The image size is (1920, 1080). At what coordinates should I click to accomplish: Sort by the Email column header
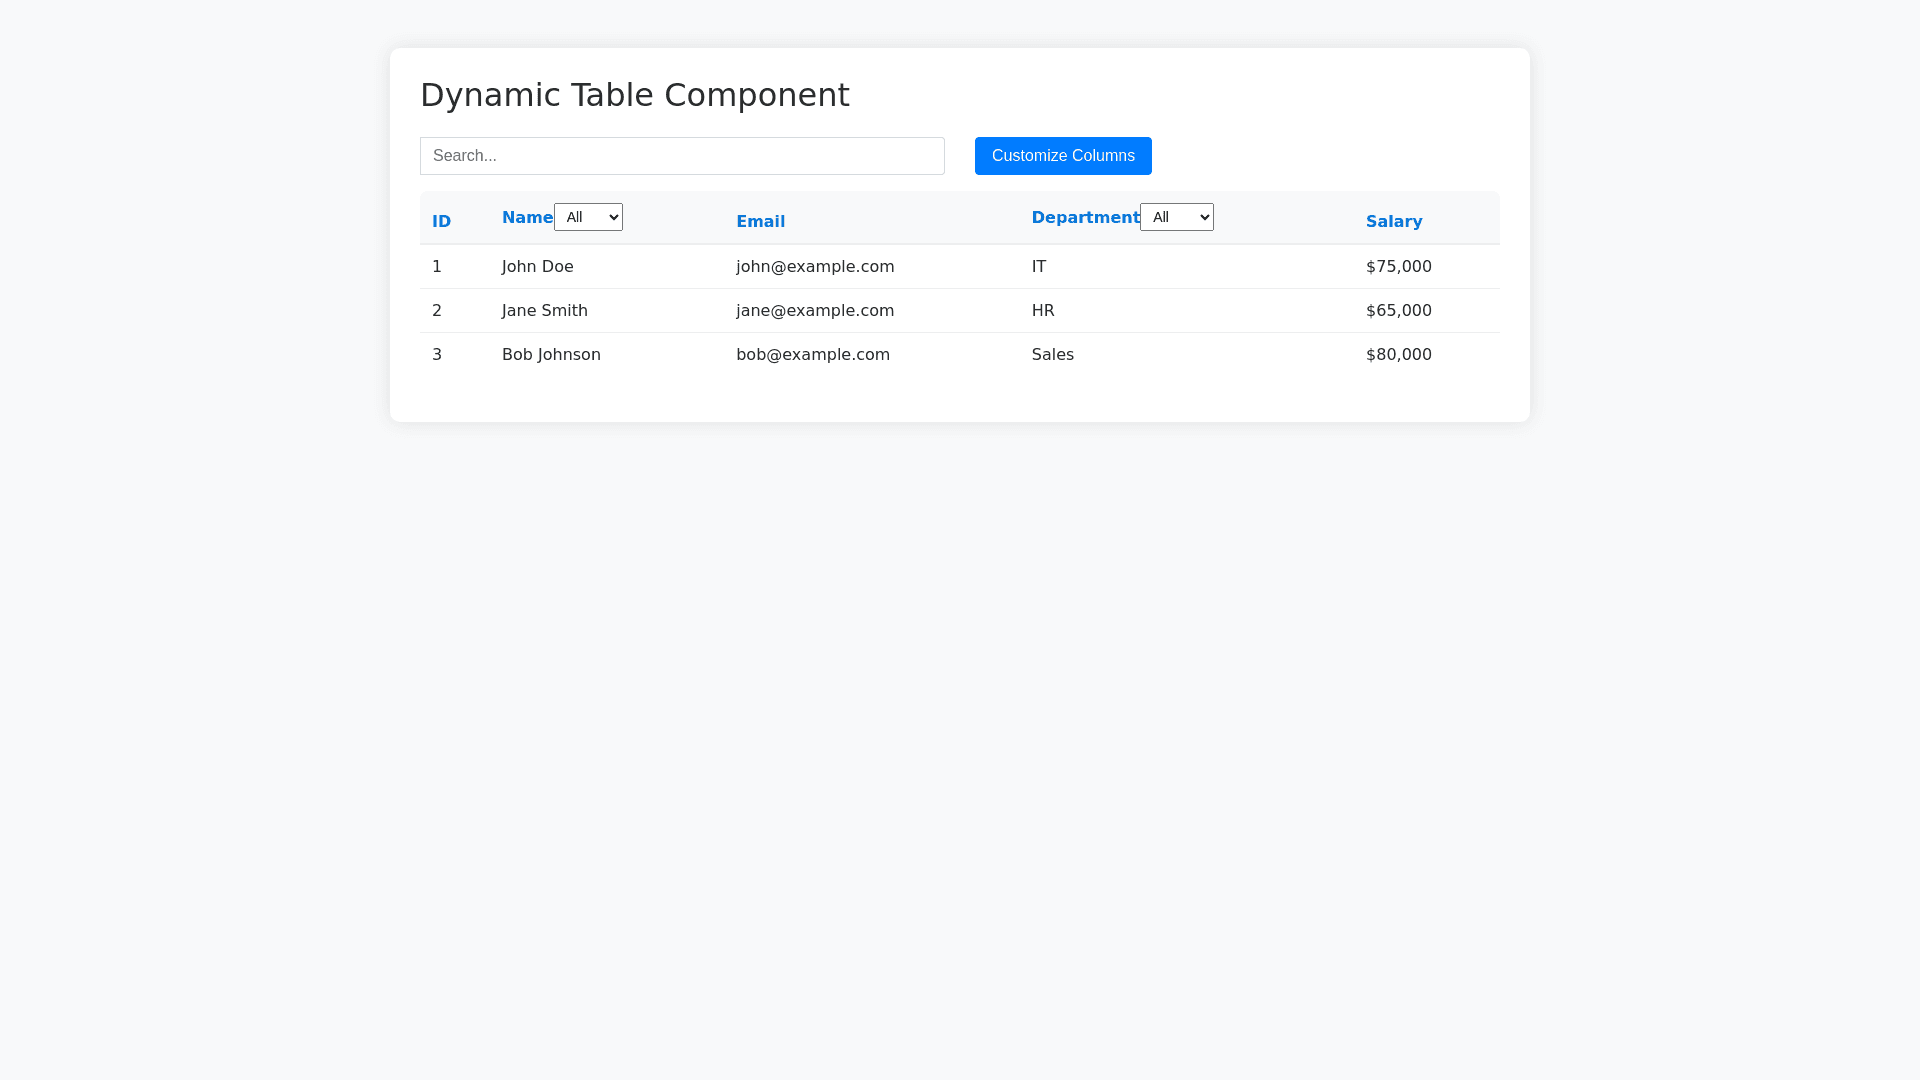760,222
